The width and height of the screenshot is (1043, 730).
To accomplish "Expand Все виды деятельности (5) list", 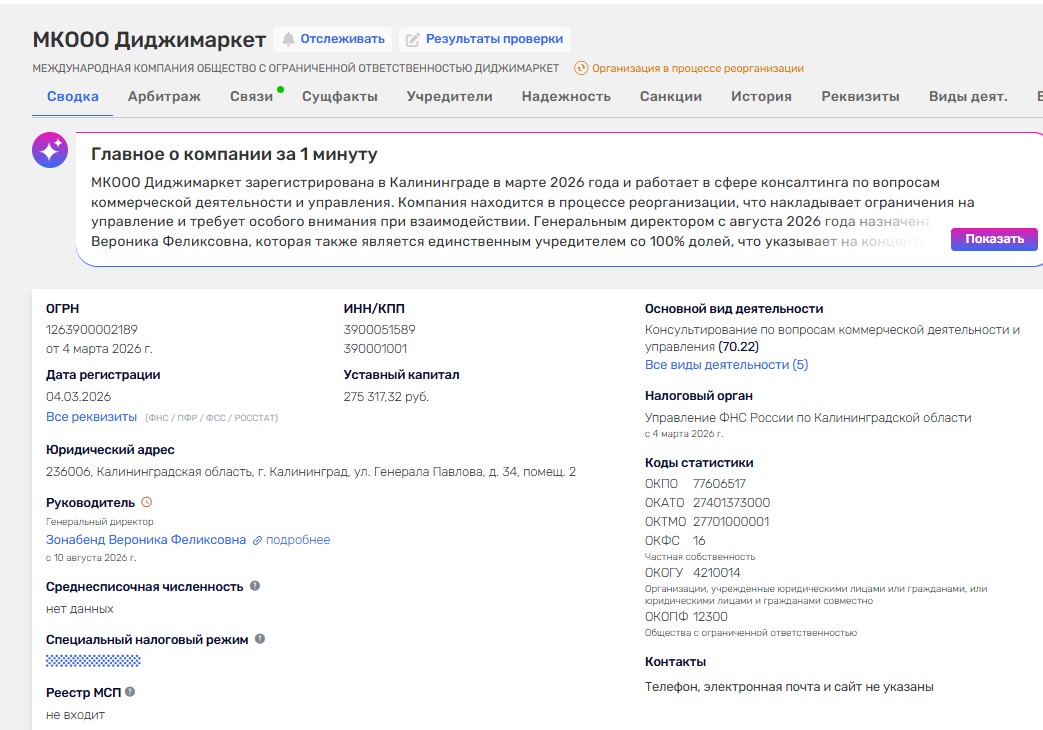I will pyautogui.click(x=726, y=365).
